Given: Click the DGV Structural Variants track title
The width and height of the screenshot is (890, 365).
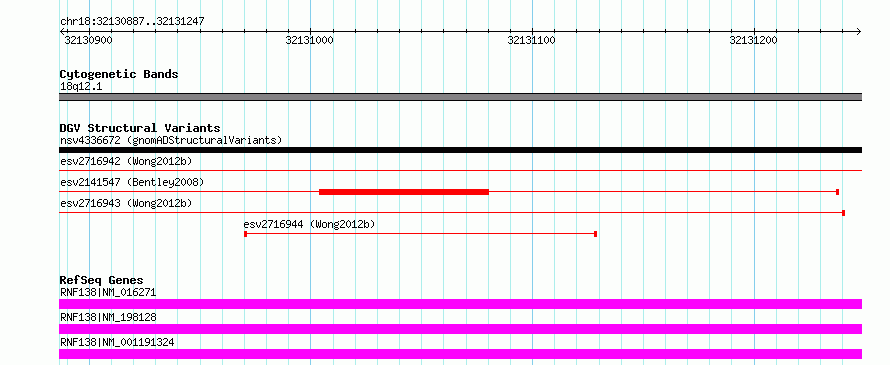Looking at the screenshot, I should click(x=140, y=128).
